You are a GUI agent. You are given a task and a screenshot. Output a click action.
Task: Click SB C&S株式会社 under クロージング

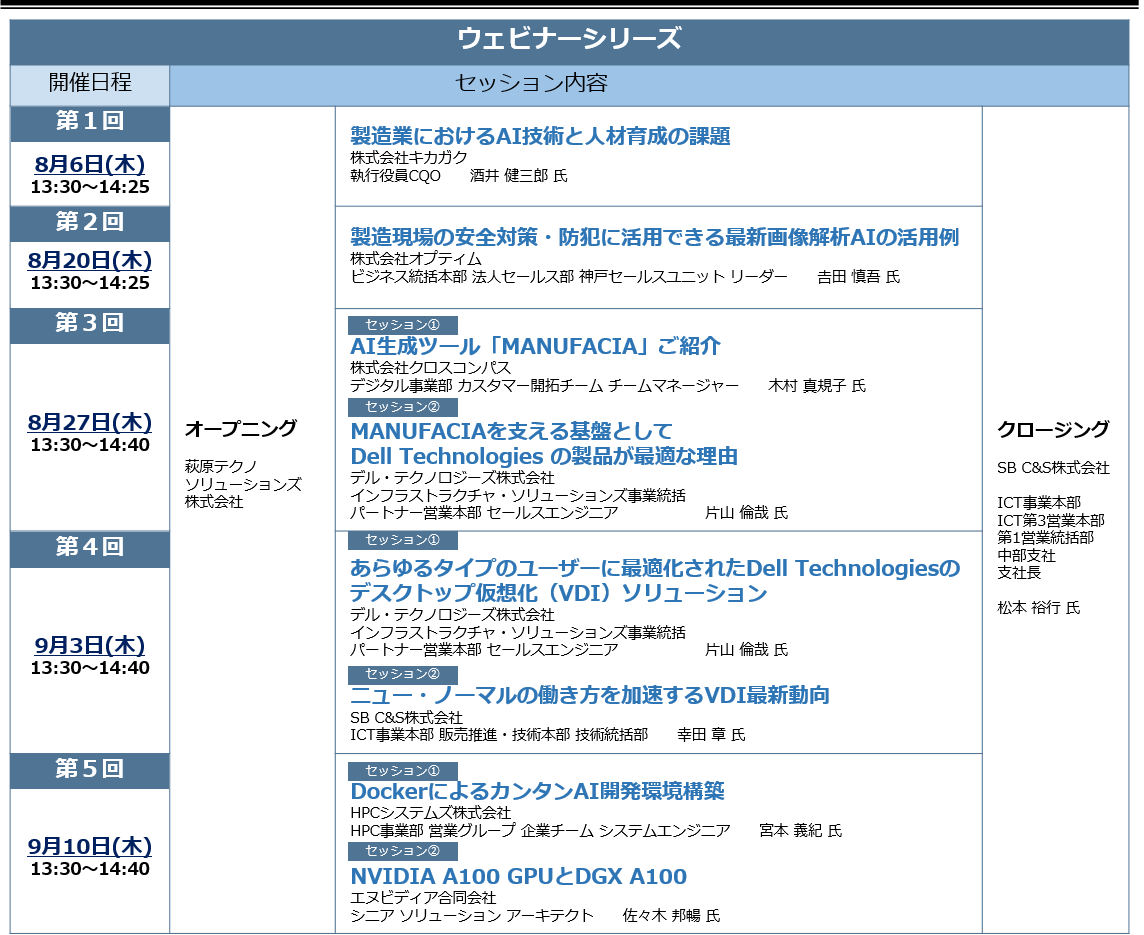tap(1053, 468)
